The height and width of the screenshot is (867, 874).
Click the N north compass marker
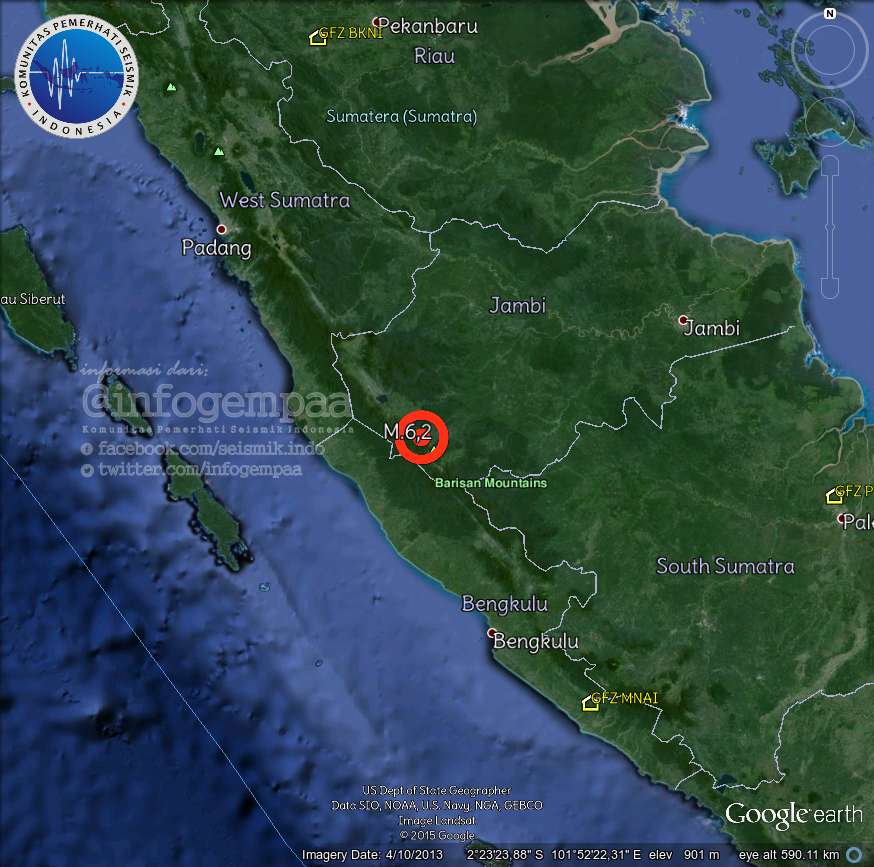829,13
